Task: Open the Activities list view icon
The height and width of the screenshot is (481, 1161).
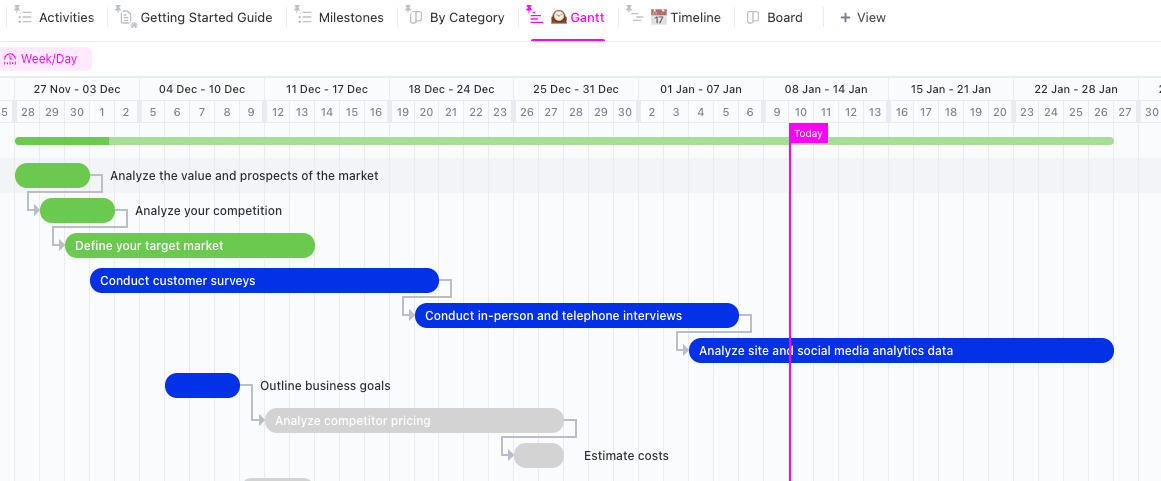Action: click(x=24, y=17)
